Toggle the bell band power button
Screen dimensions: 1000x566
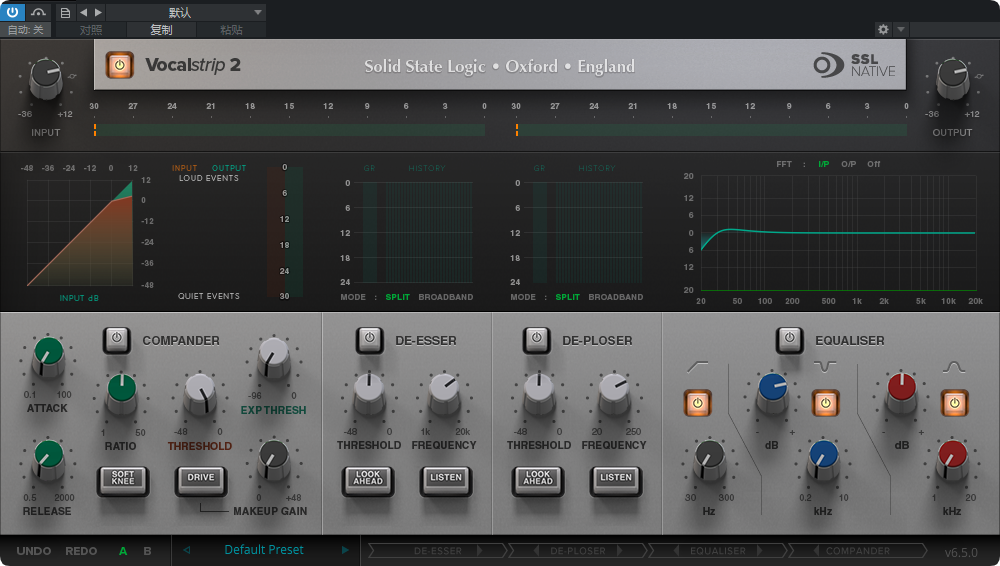[954, 403]
